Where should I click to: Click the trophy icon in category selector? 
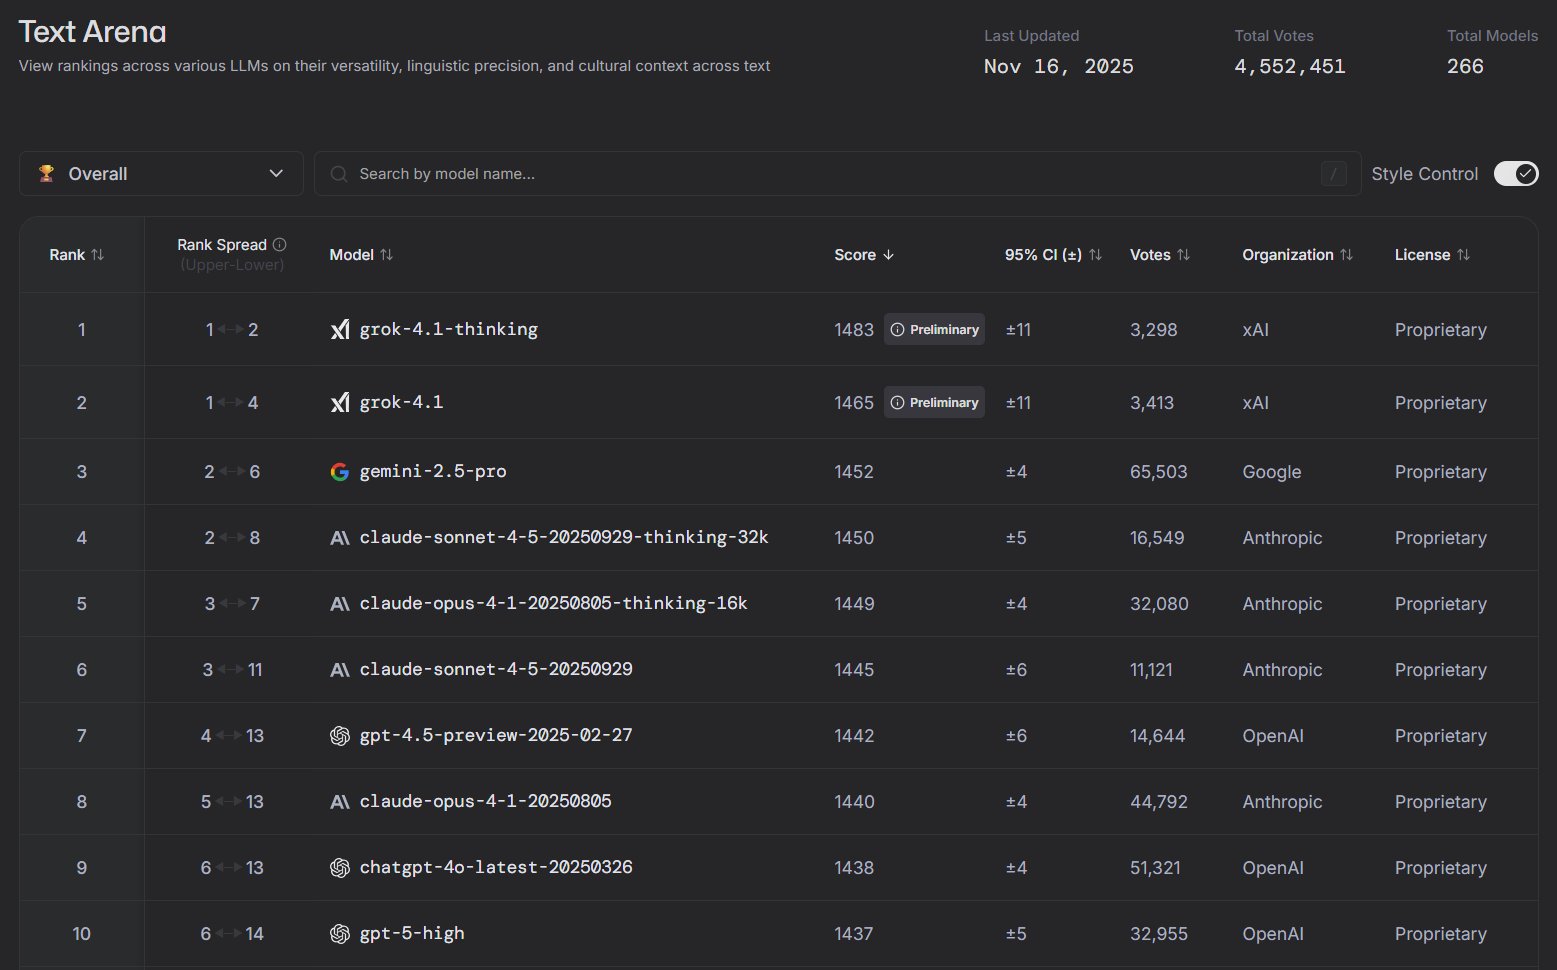pos(46,173)
